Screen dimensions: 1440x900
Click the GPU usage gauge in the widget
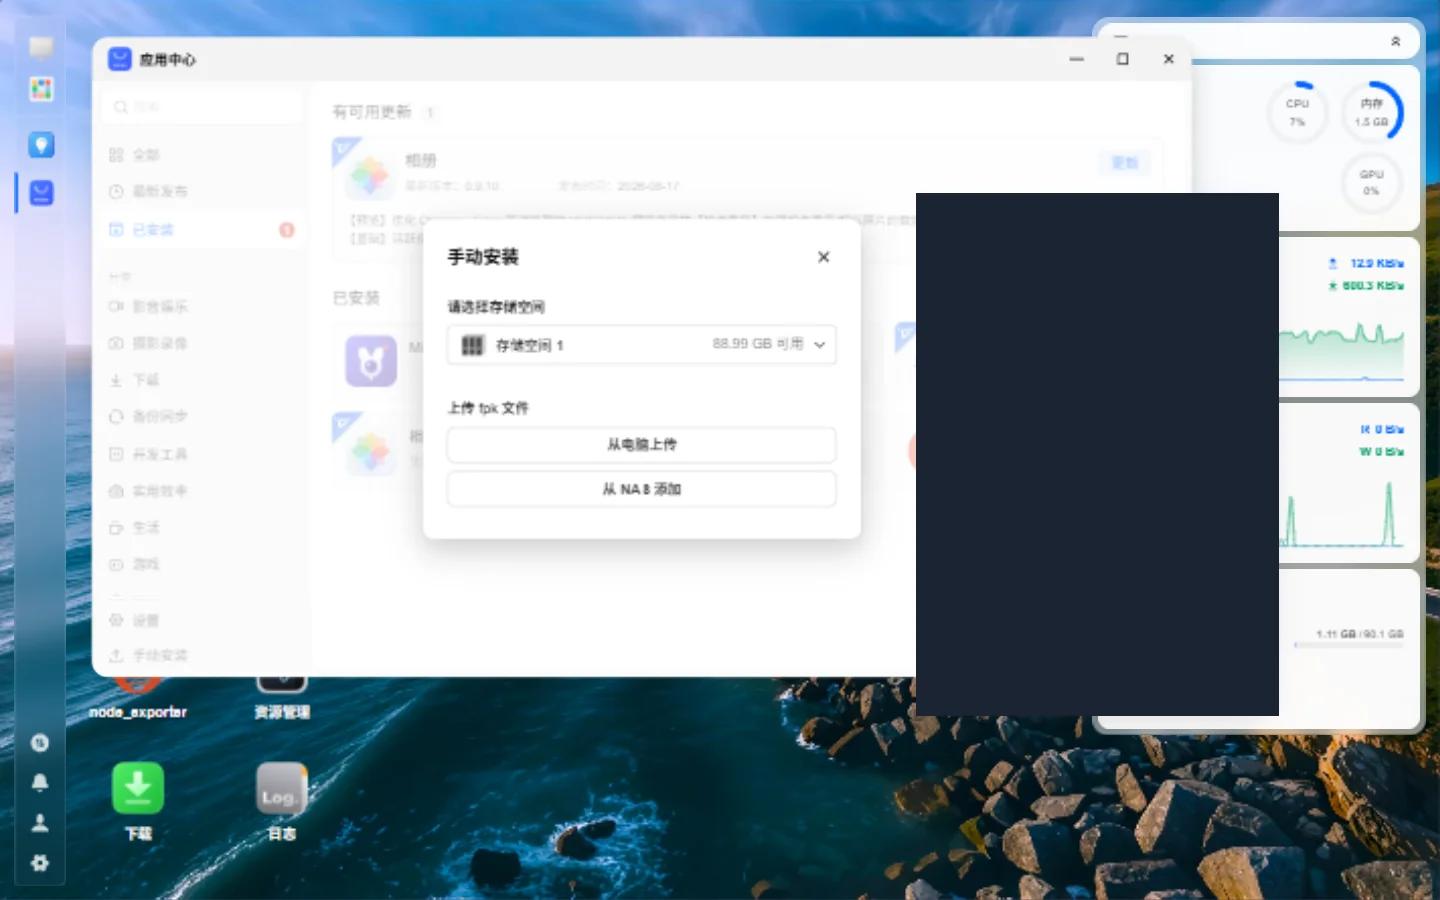coord(1371,182)
